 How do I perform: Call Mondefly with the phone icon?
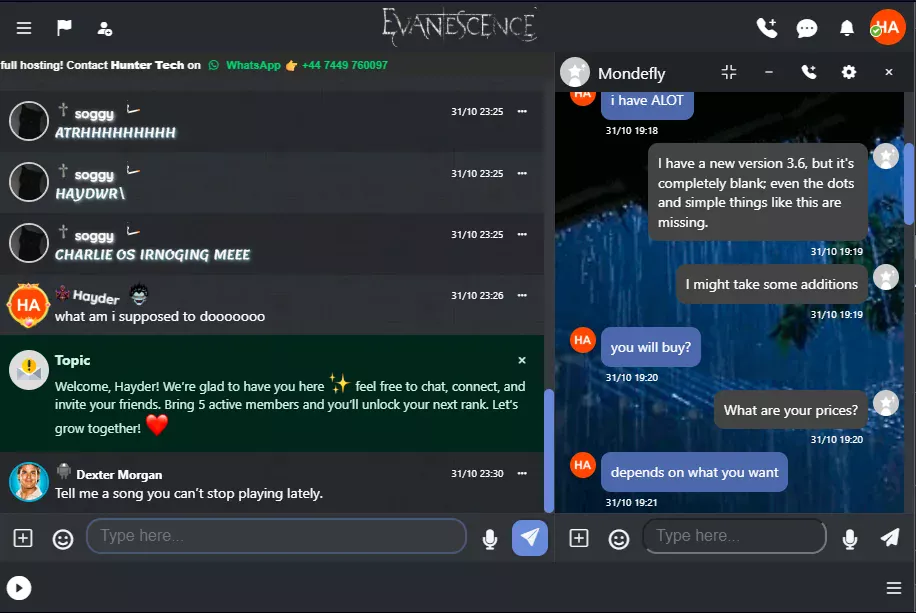(809, 72)
